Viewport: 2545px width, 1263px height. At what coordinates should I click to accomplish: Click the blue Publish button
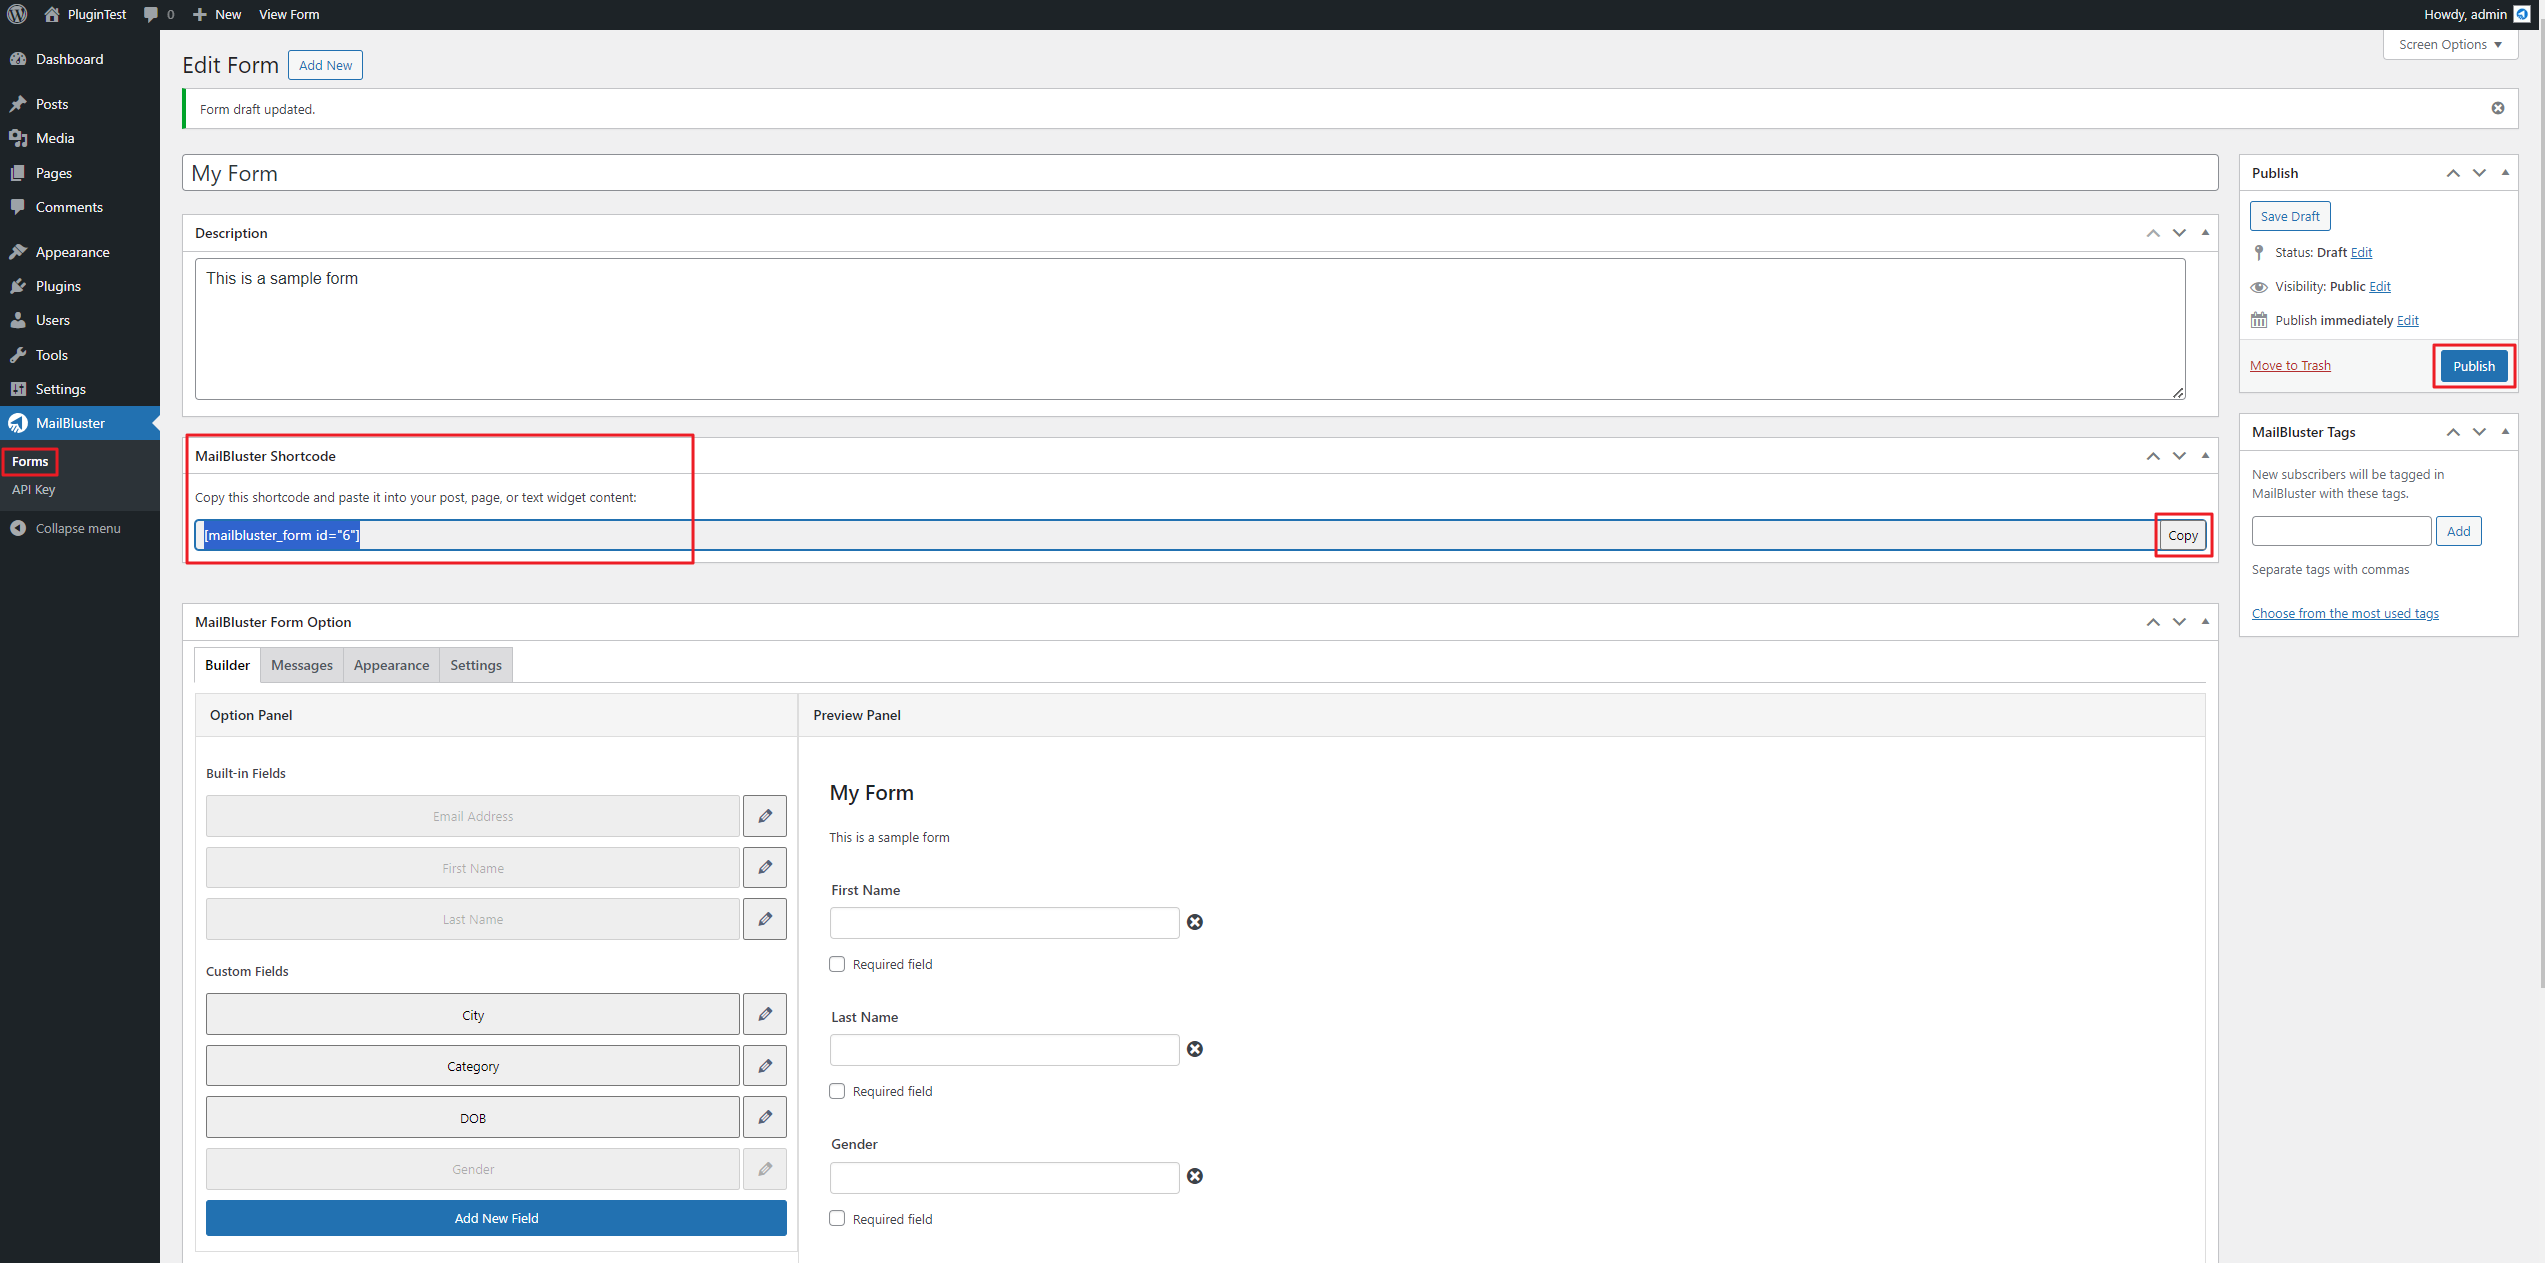[2473, 366]
